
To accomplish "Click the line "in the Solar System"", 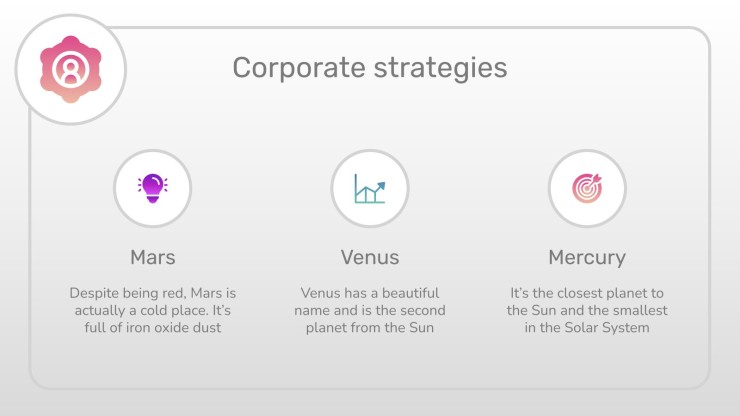I will 587,328.
